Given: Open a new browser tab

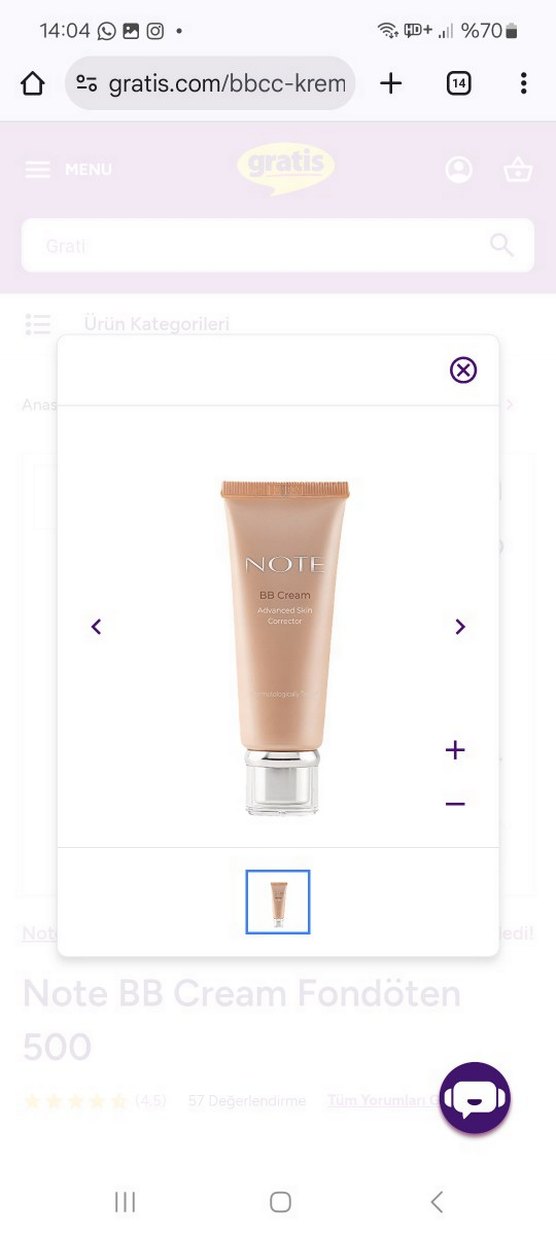Looking at the screenshot, I should pyautogui.click(x=391, y=84).
